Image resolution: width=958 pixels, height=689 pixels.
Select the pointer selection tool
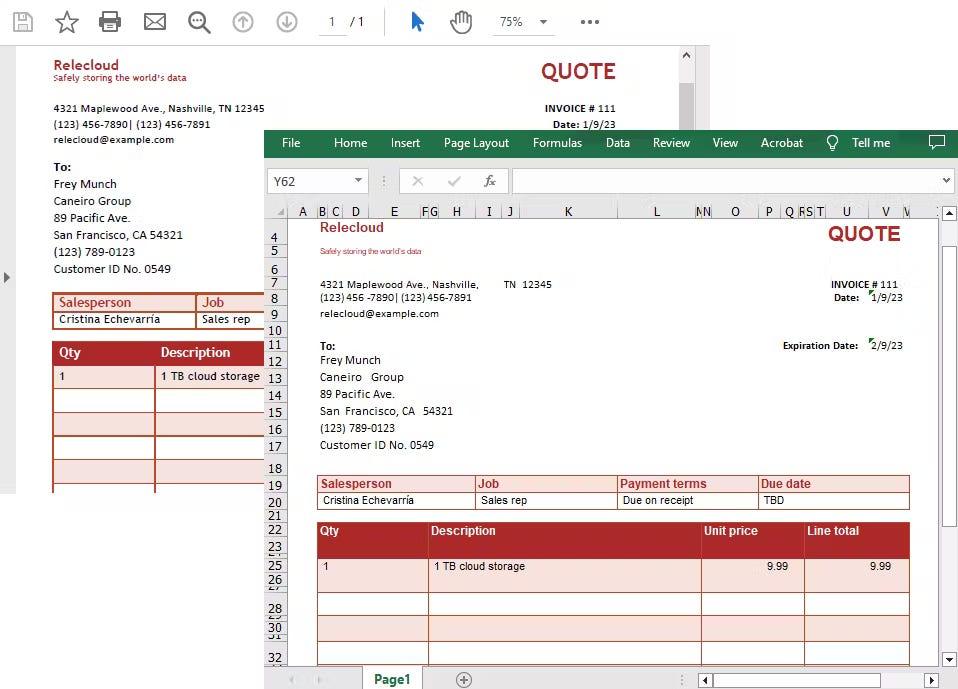pyautogui.click(x=417, y=21)
